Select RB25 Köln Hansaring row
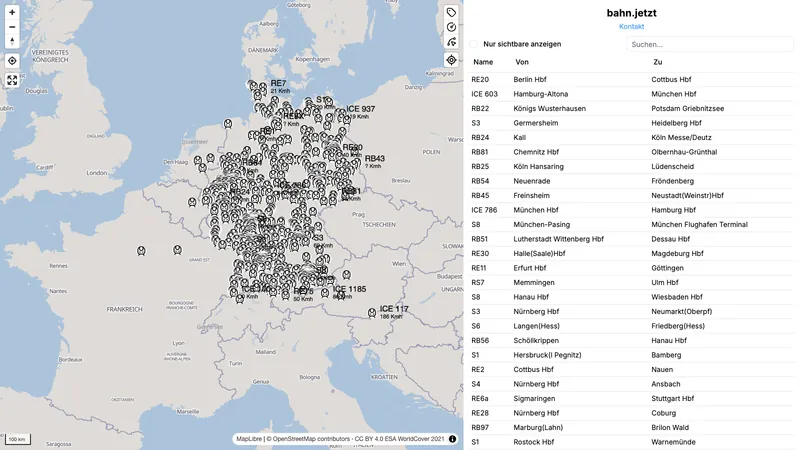 631,166
